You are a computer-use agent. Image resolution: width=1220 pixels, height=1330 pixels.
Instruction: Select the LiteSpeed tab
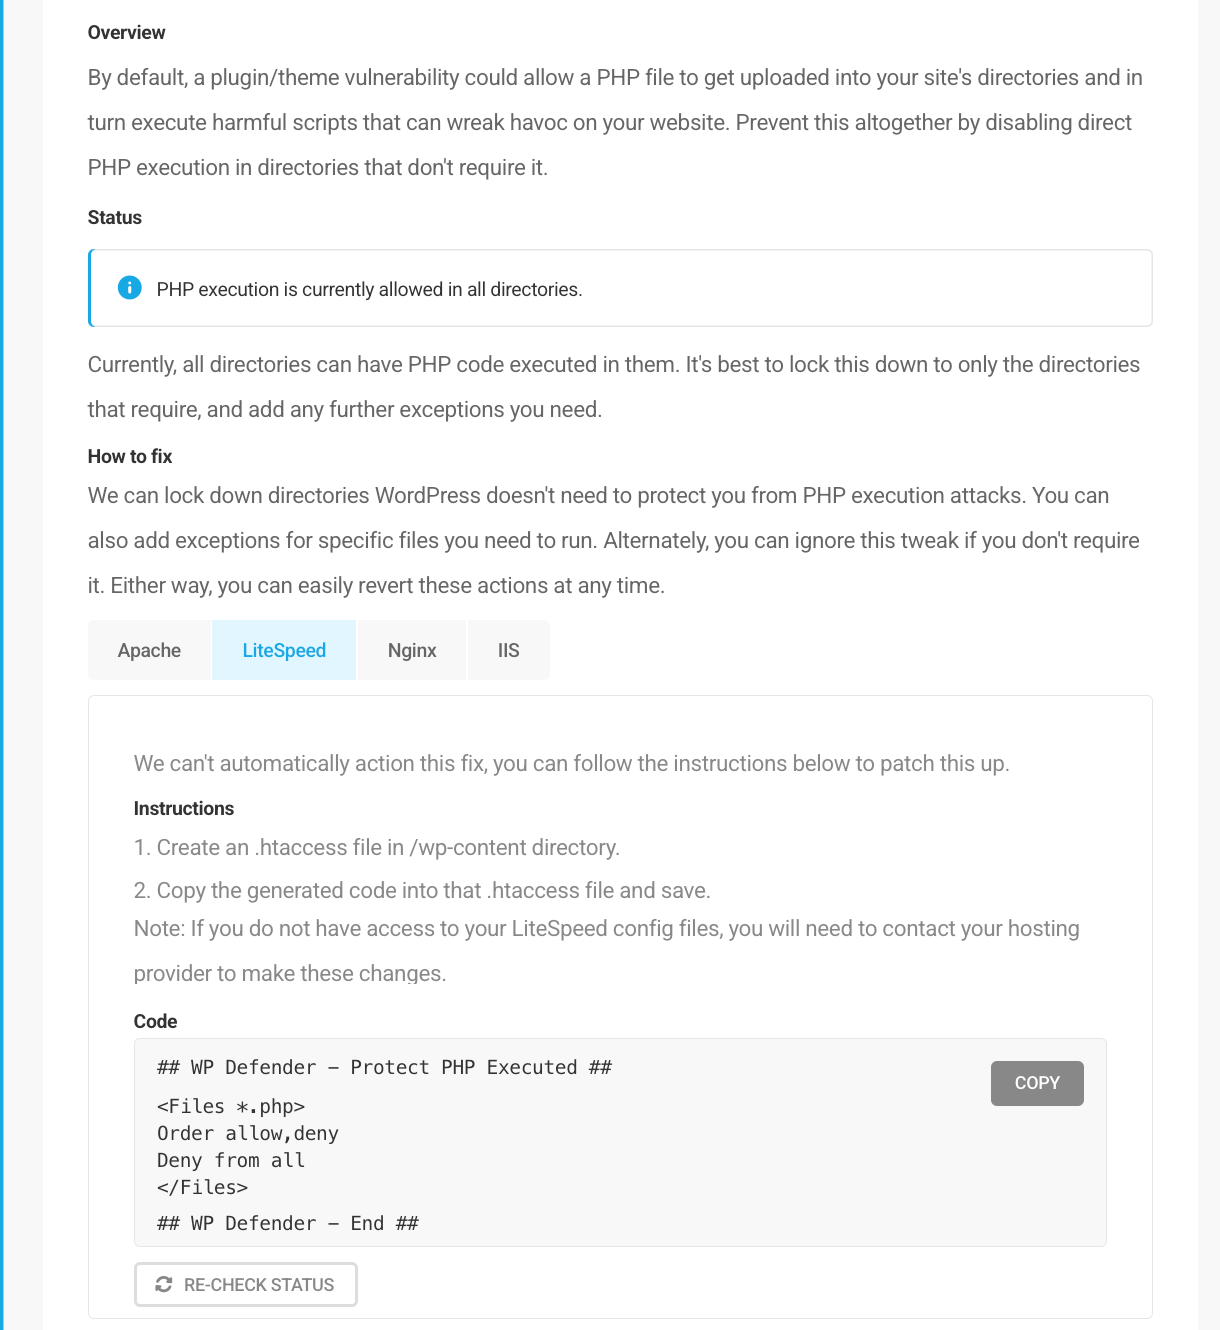(283, 650)
